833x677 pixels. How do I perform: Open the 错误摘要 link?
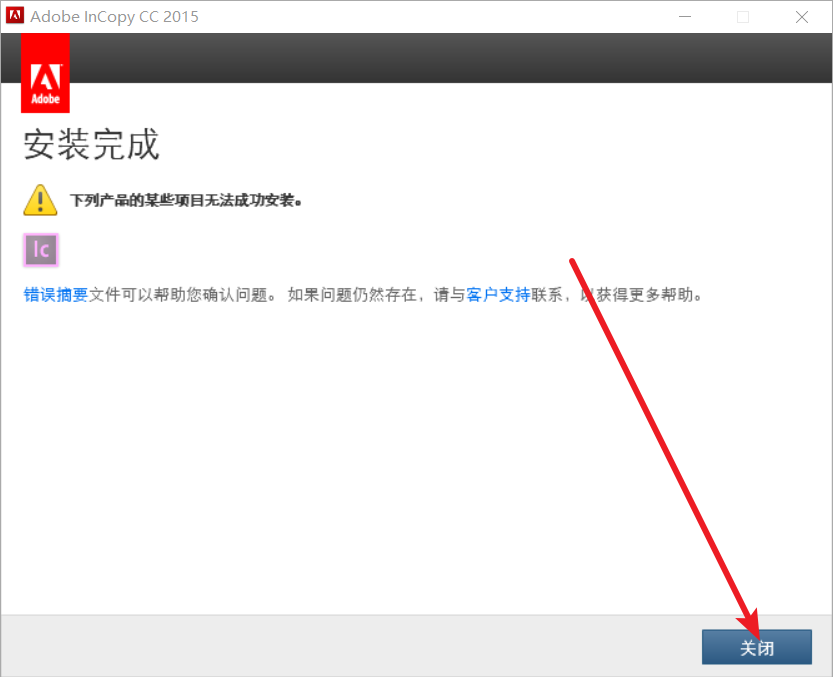[56, 294]
